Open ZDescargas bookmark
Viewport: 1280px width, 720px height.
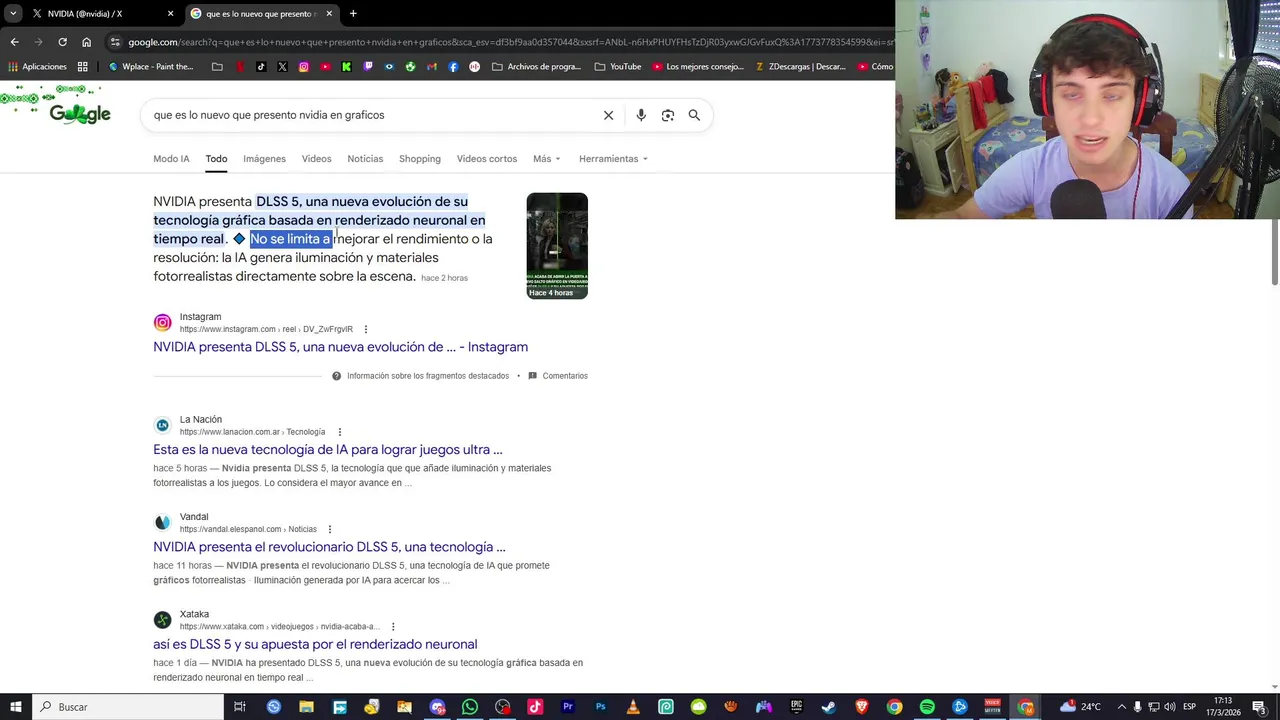[801, 67]
